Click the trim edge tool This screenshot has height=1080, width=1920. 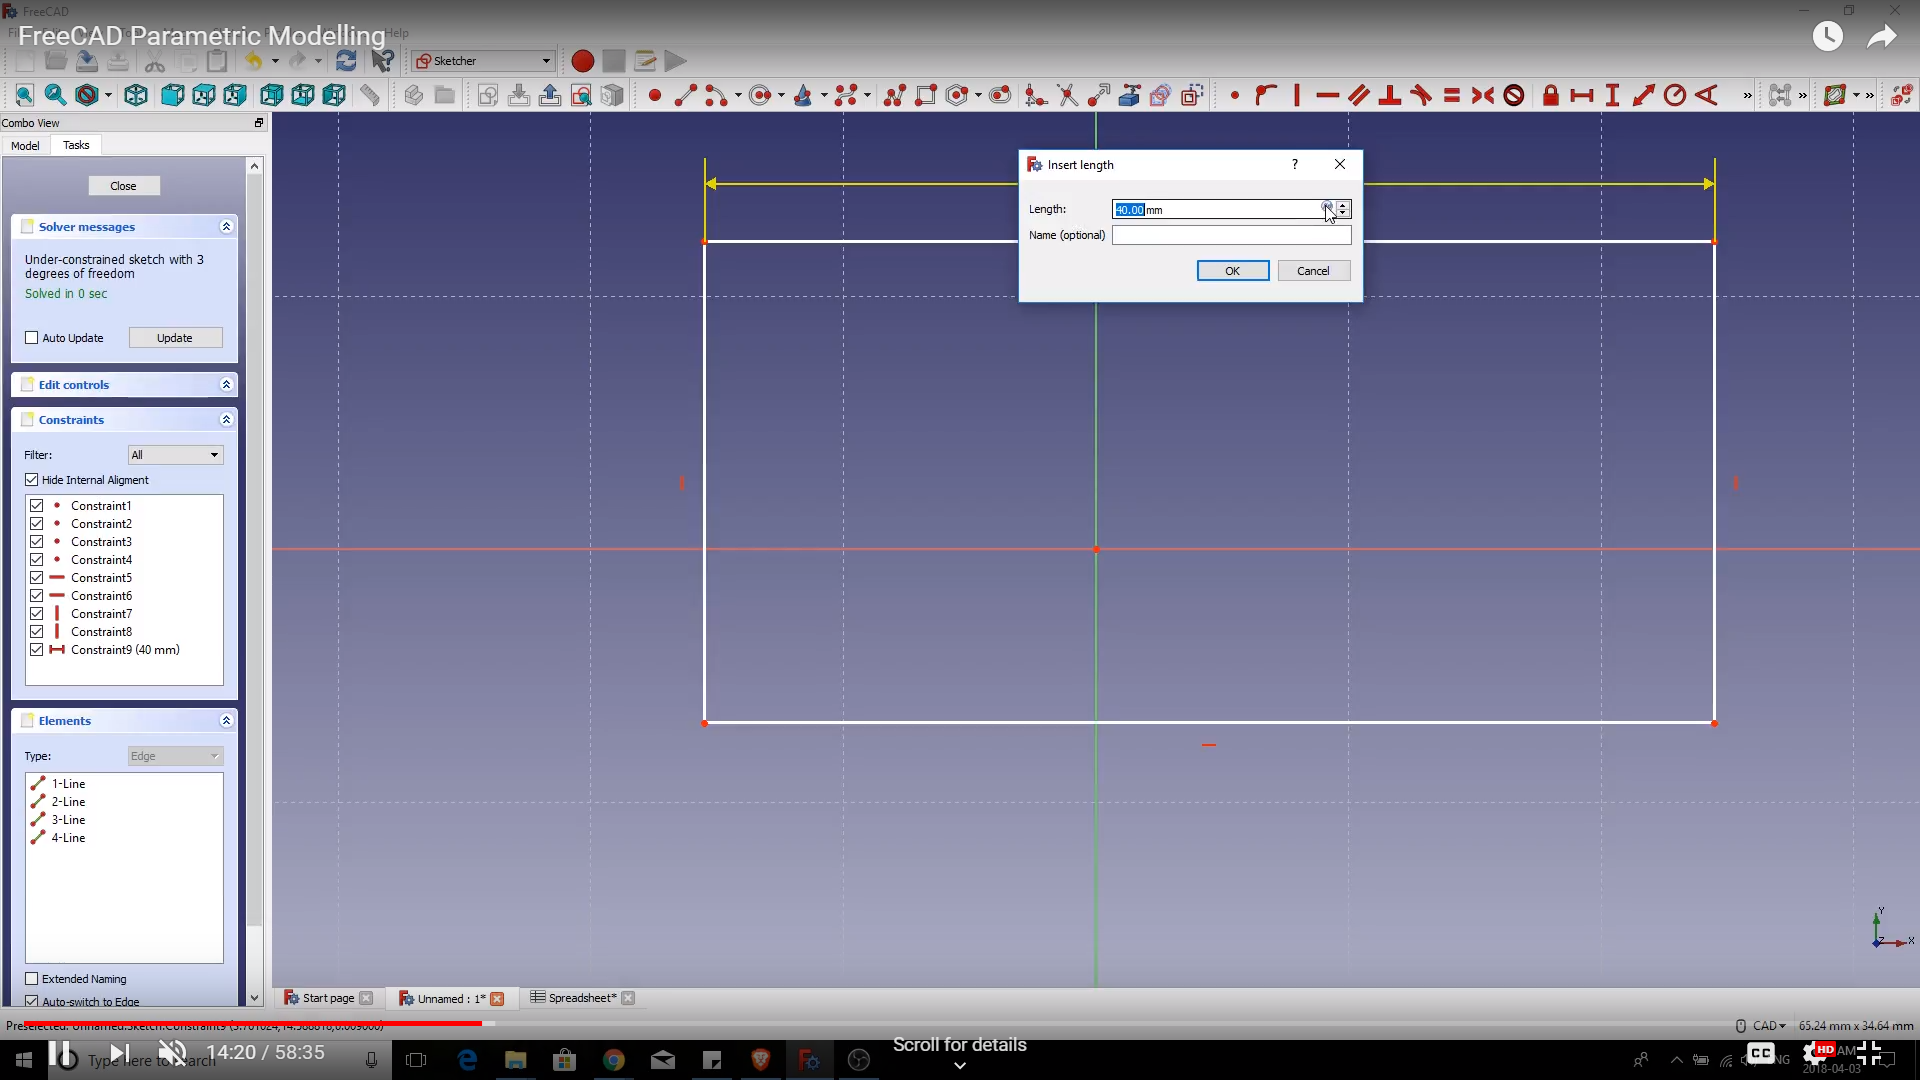1067,95
